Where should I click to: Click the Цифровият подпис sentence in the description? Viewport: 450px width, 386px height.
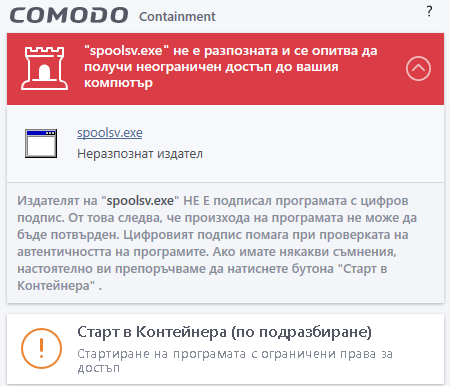pos(213,243)
